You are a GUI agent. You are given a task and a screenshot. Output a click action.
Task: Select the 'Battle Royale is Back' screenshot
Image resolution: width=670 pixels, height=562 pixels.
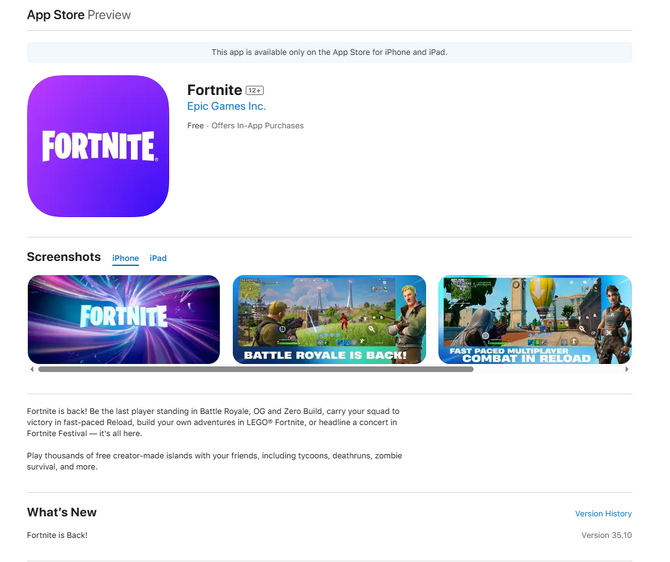(x=329, y=319)
